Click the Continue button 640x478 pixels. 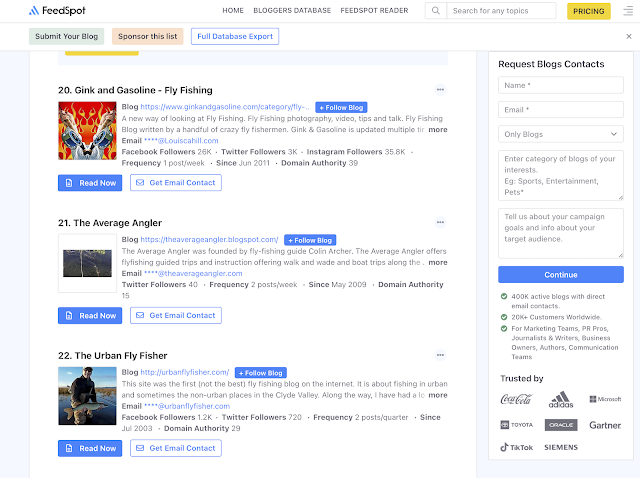560,275
